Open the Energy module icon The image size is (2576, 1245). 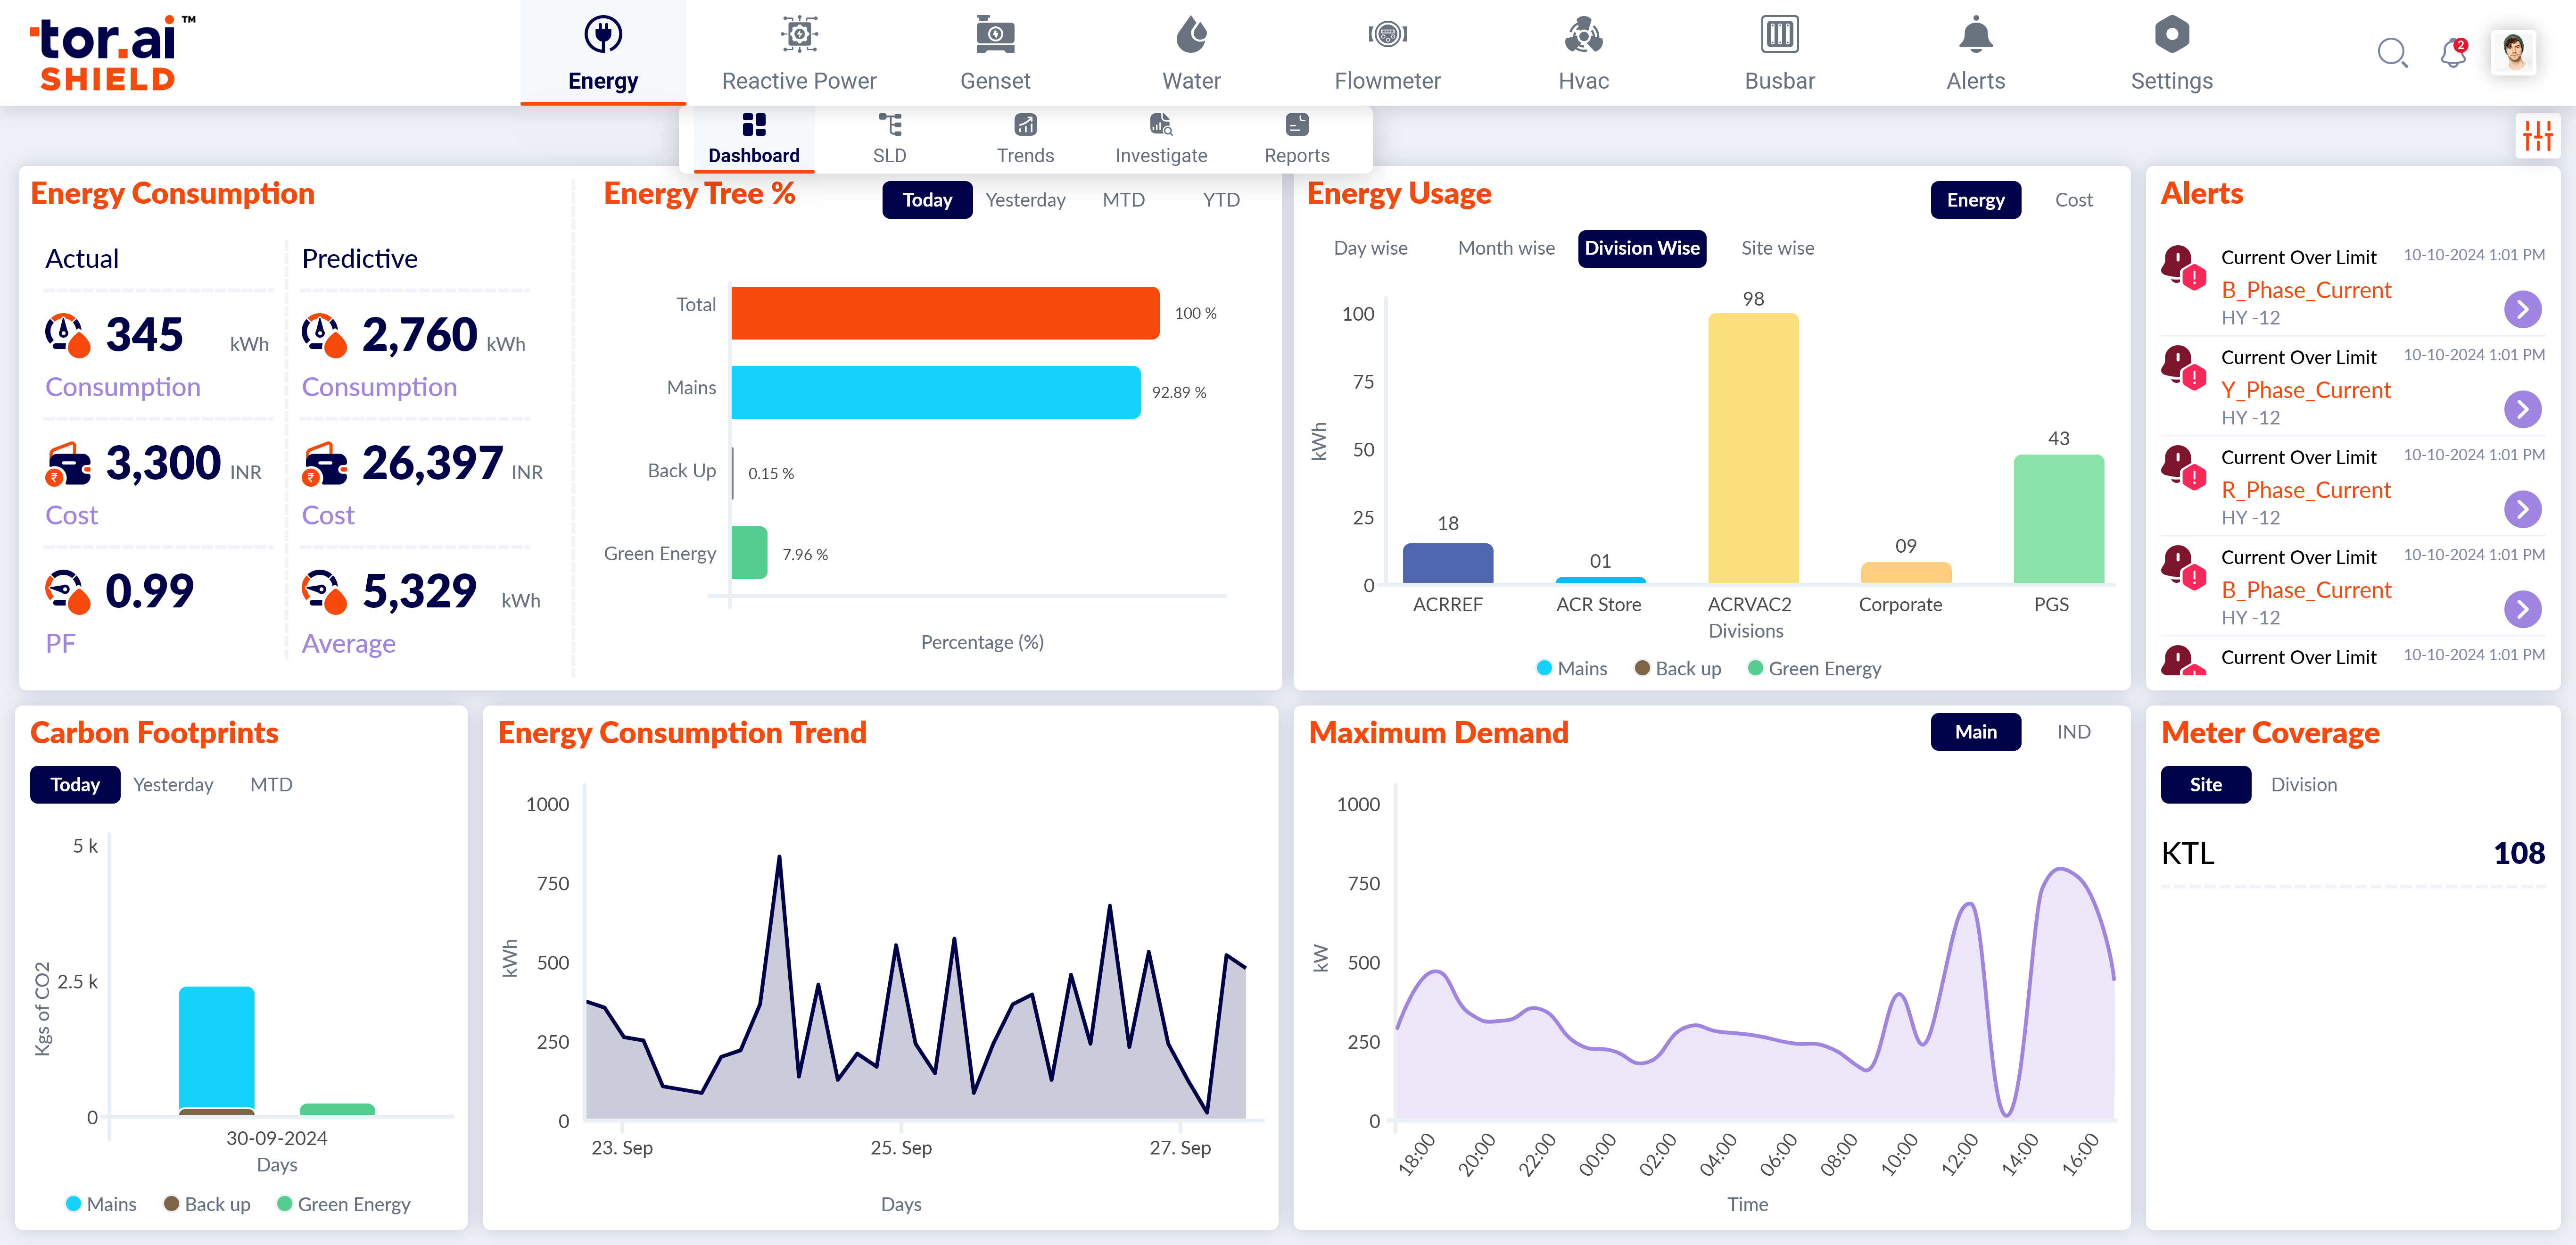(x=603, y=35)
